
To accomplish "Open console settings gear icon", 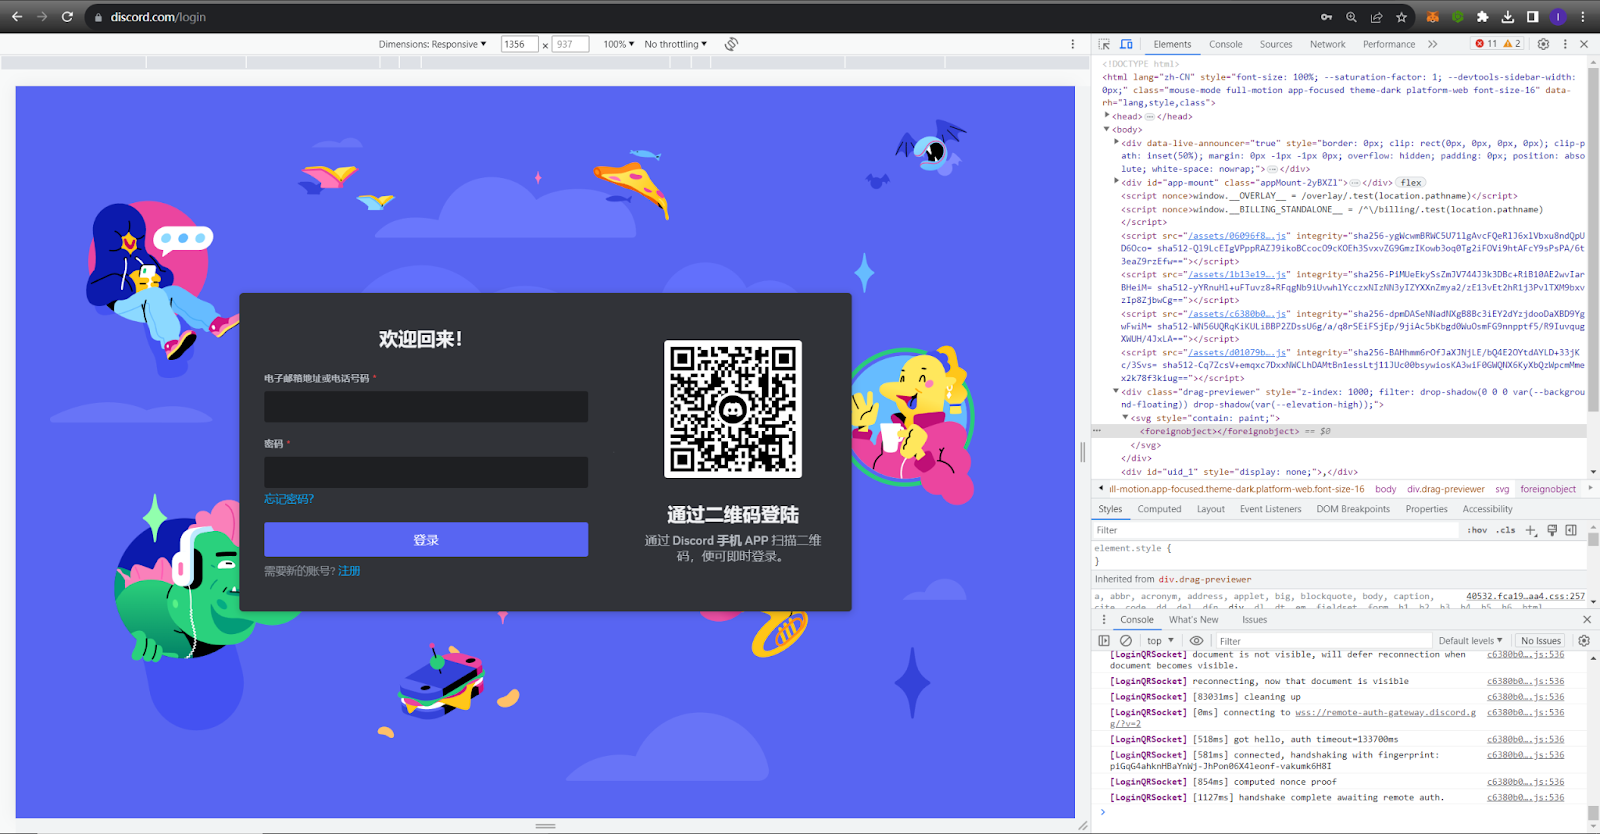I will point(1584,641).
